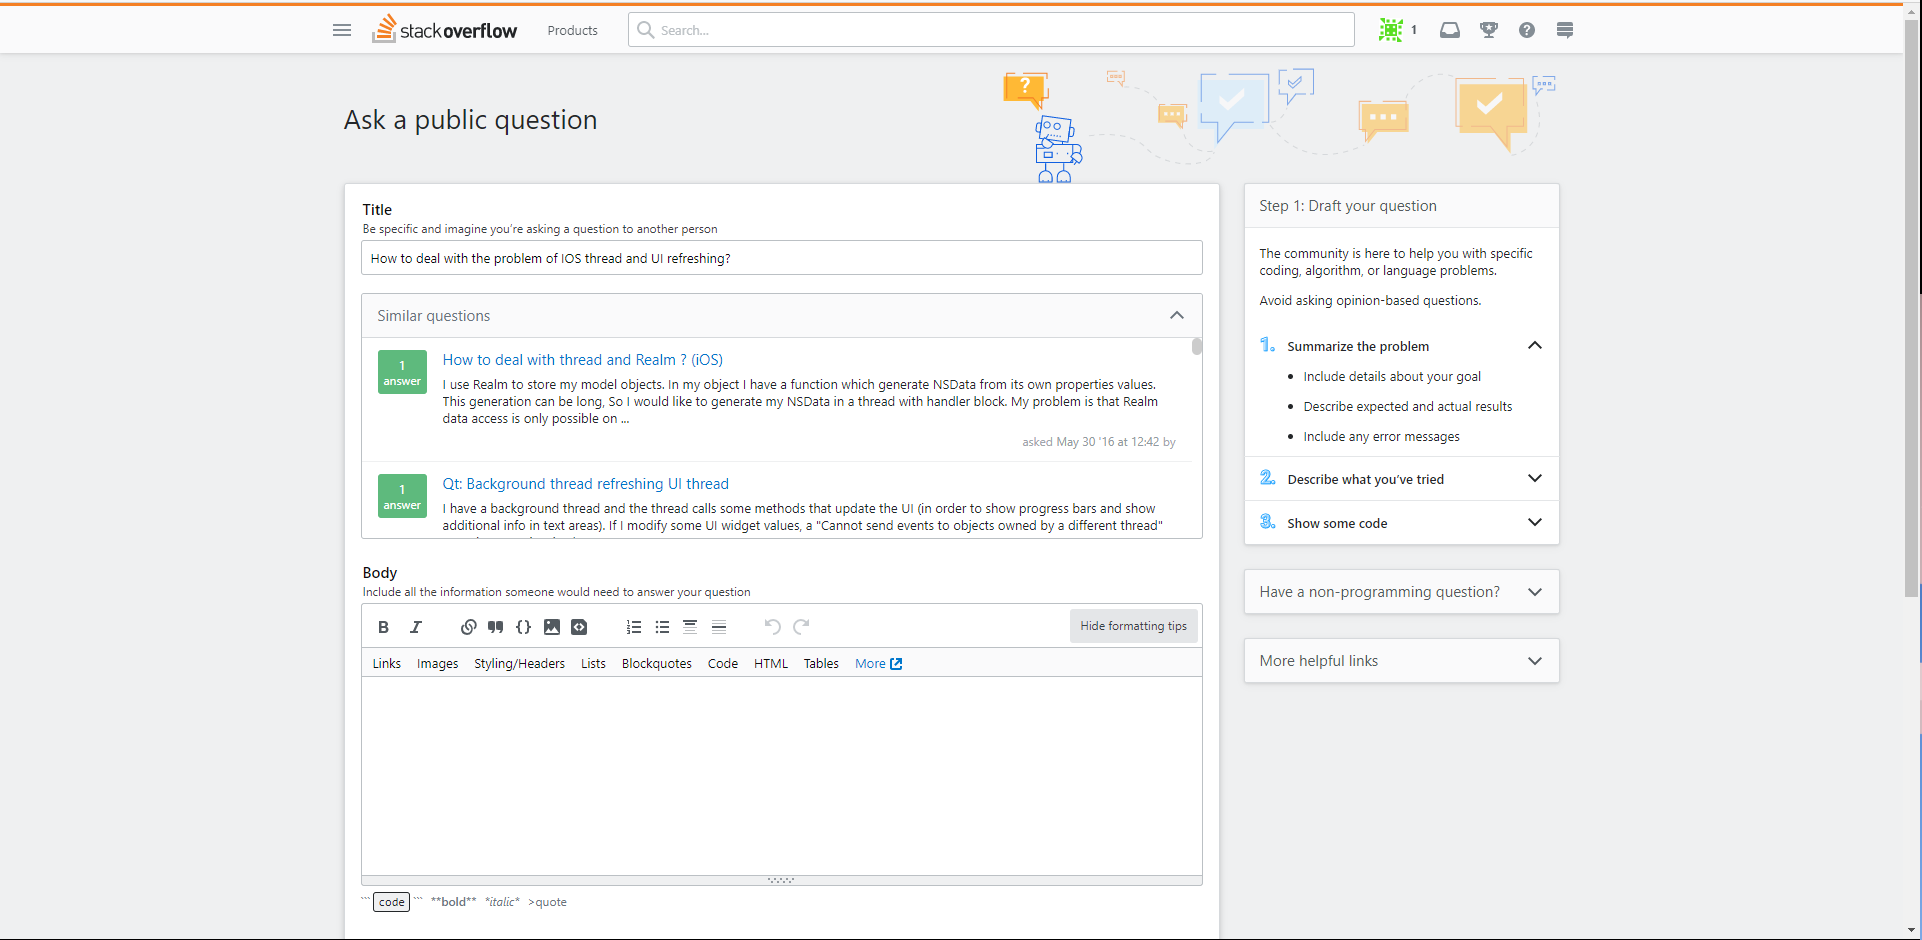1922x940 pixels.
Task: Apply bold formatting in the body editor
Action: (x=383, y=627)
